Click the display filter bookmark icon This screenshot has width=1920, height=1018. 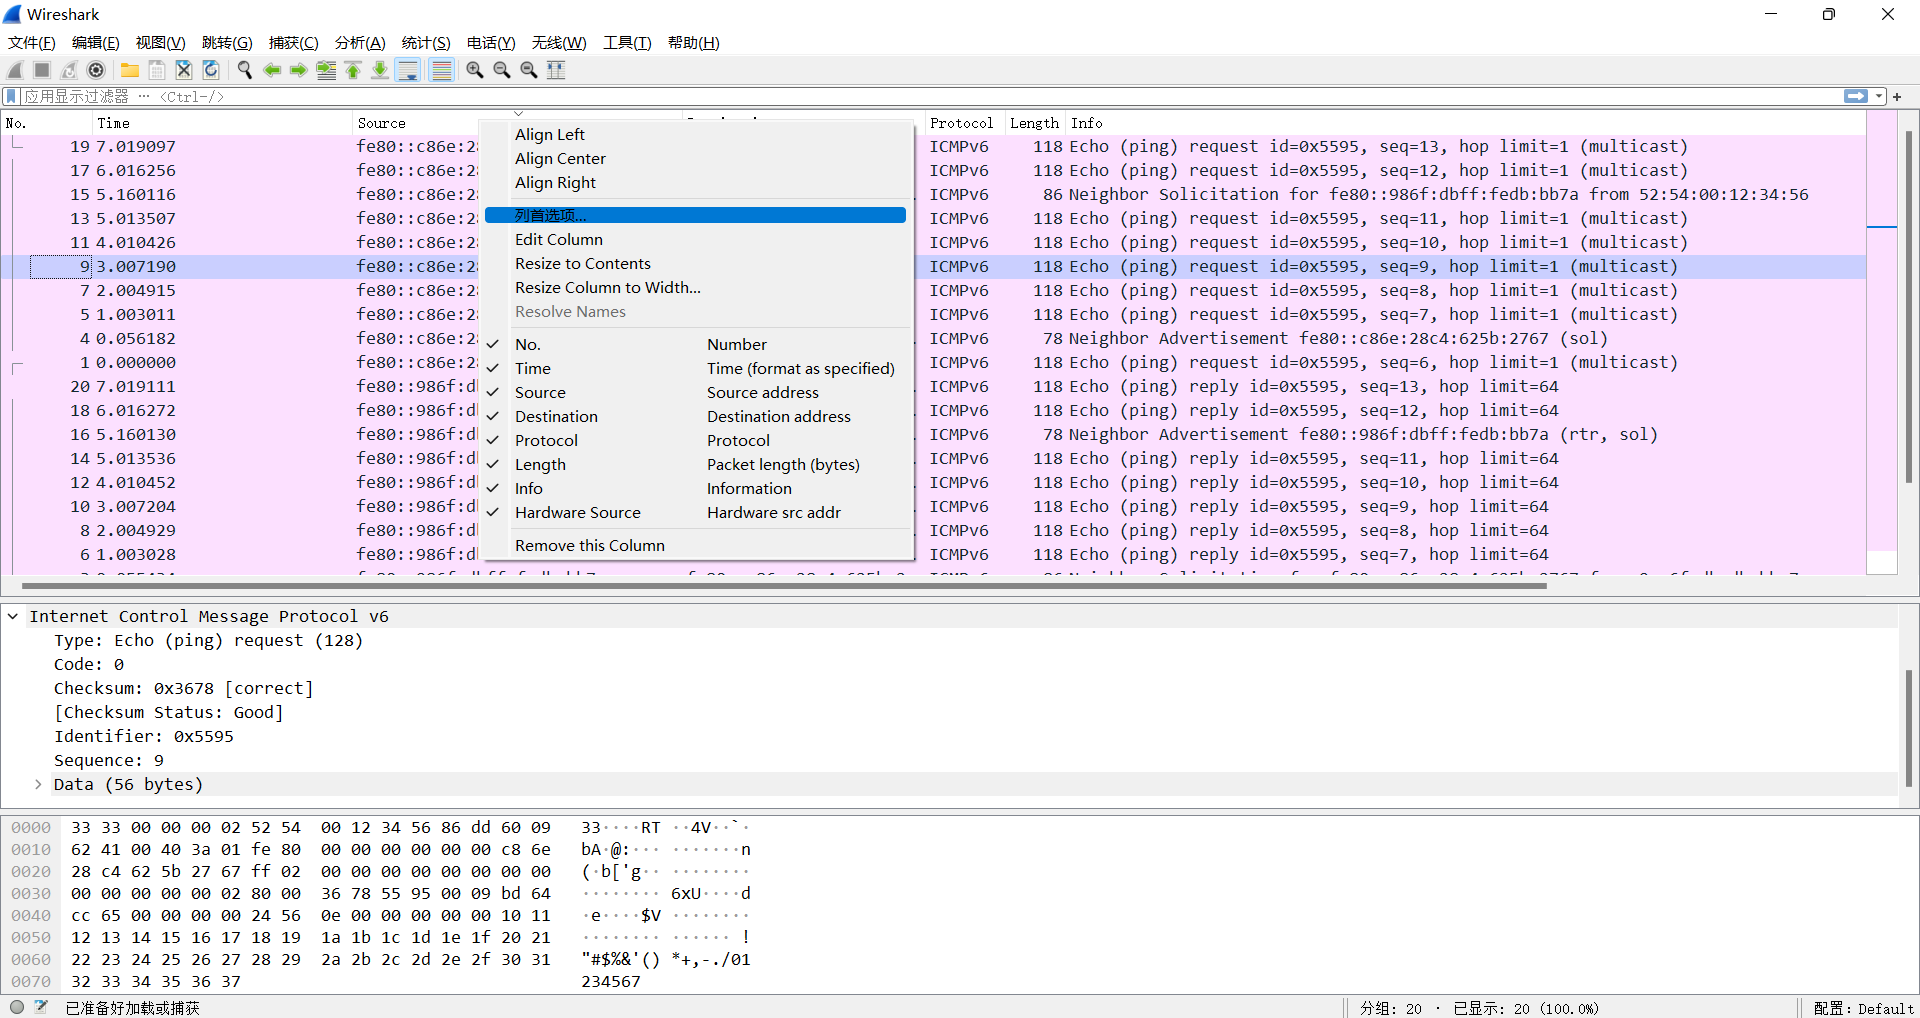(11, 96)
